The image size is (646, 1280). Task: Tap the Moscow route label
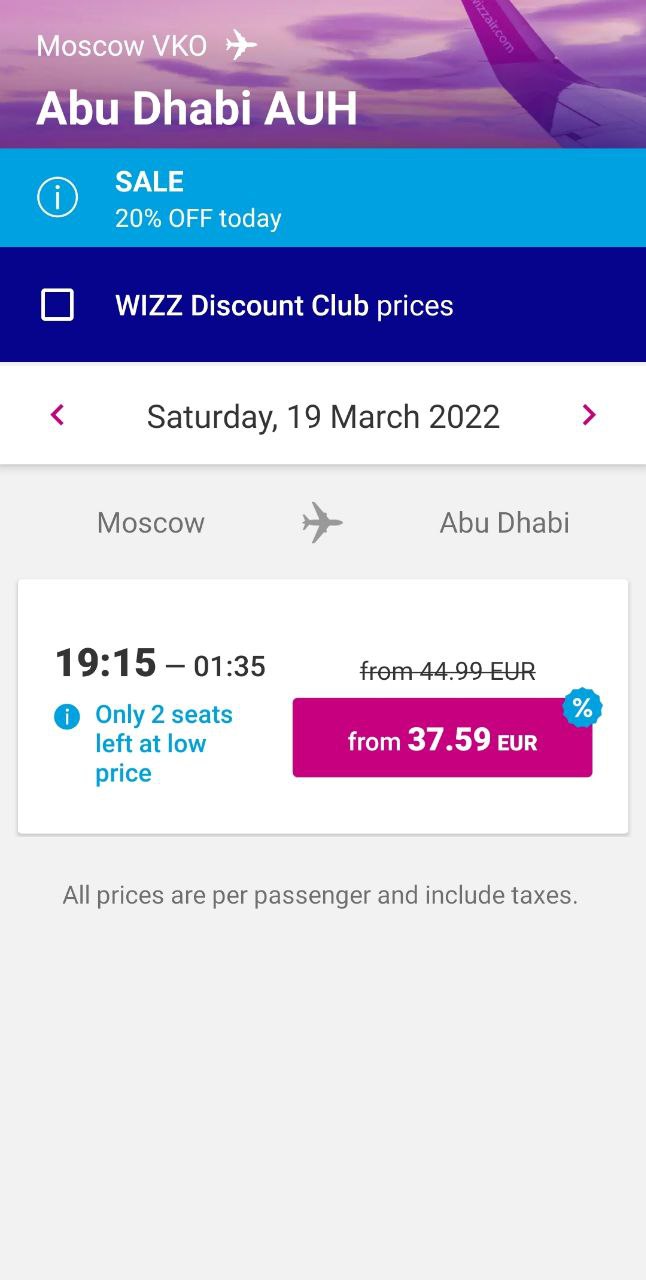(151, 523)
